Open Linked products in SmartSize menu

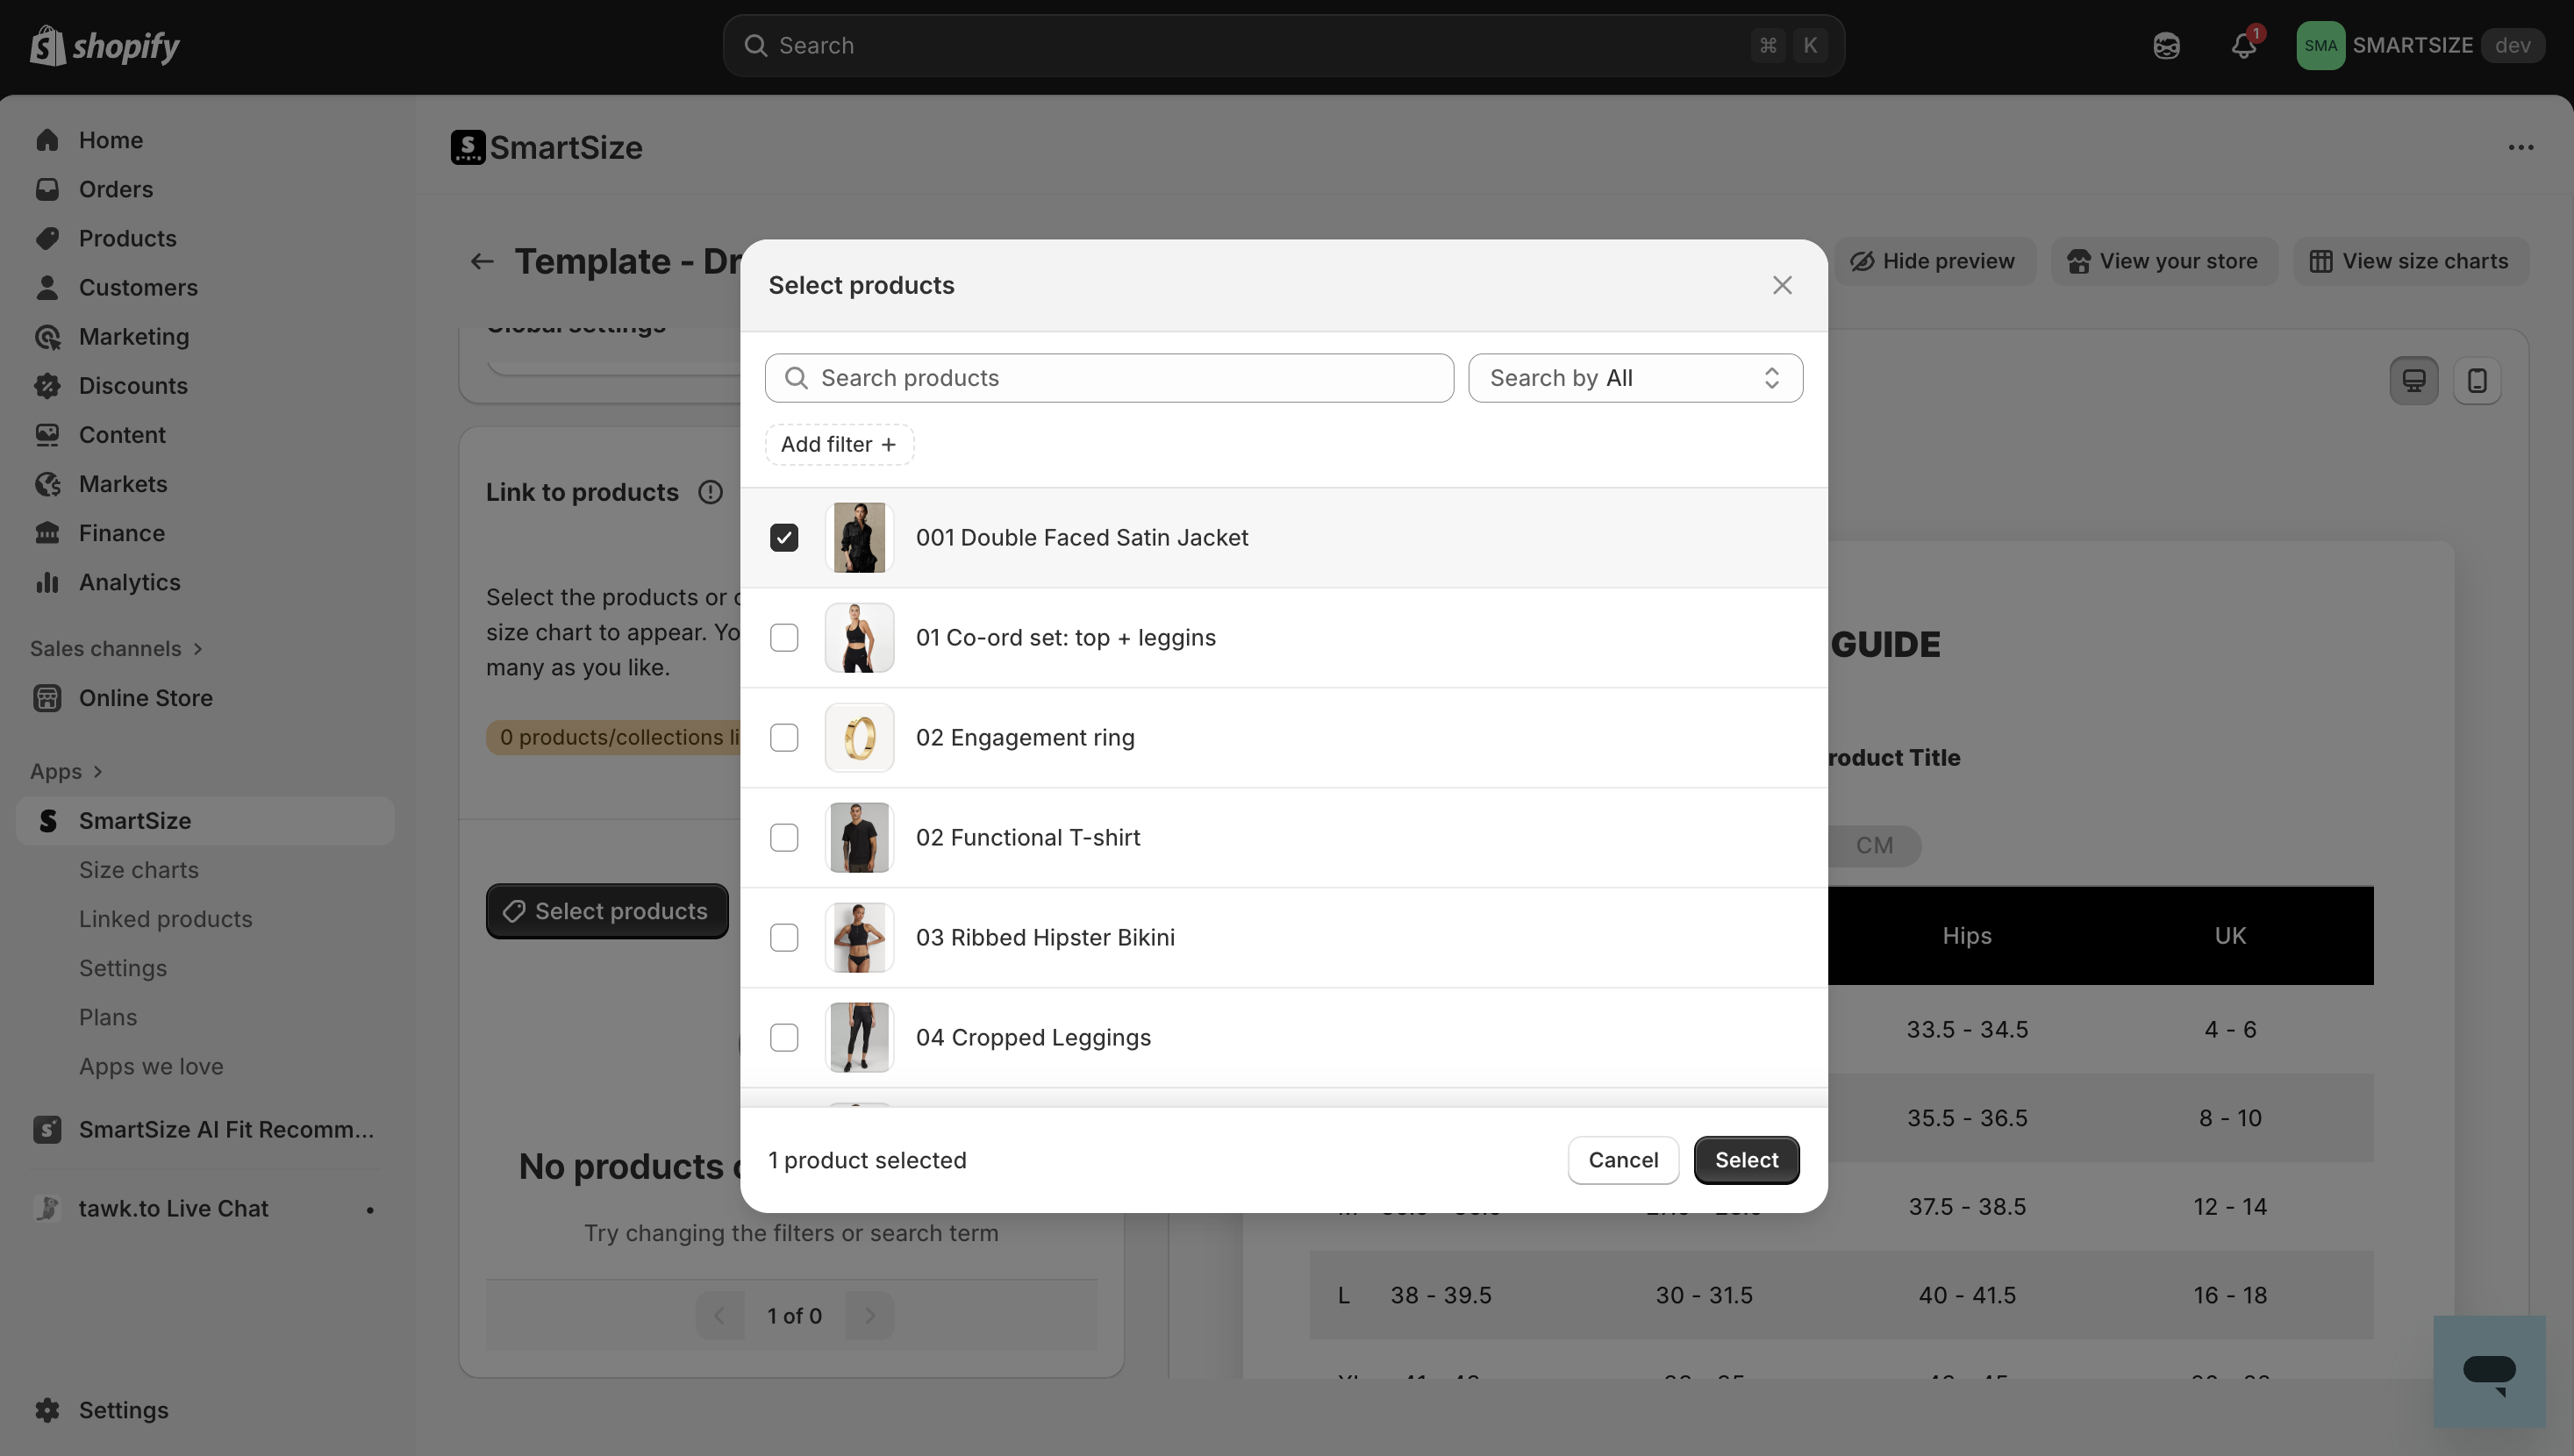[x=166, y=919]
